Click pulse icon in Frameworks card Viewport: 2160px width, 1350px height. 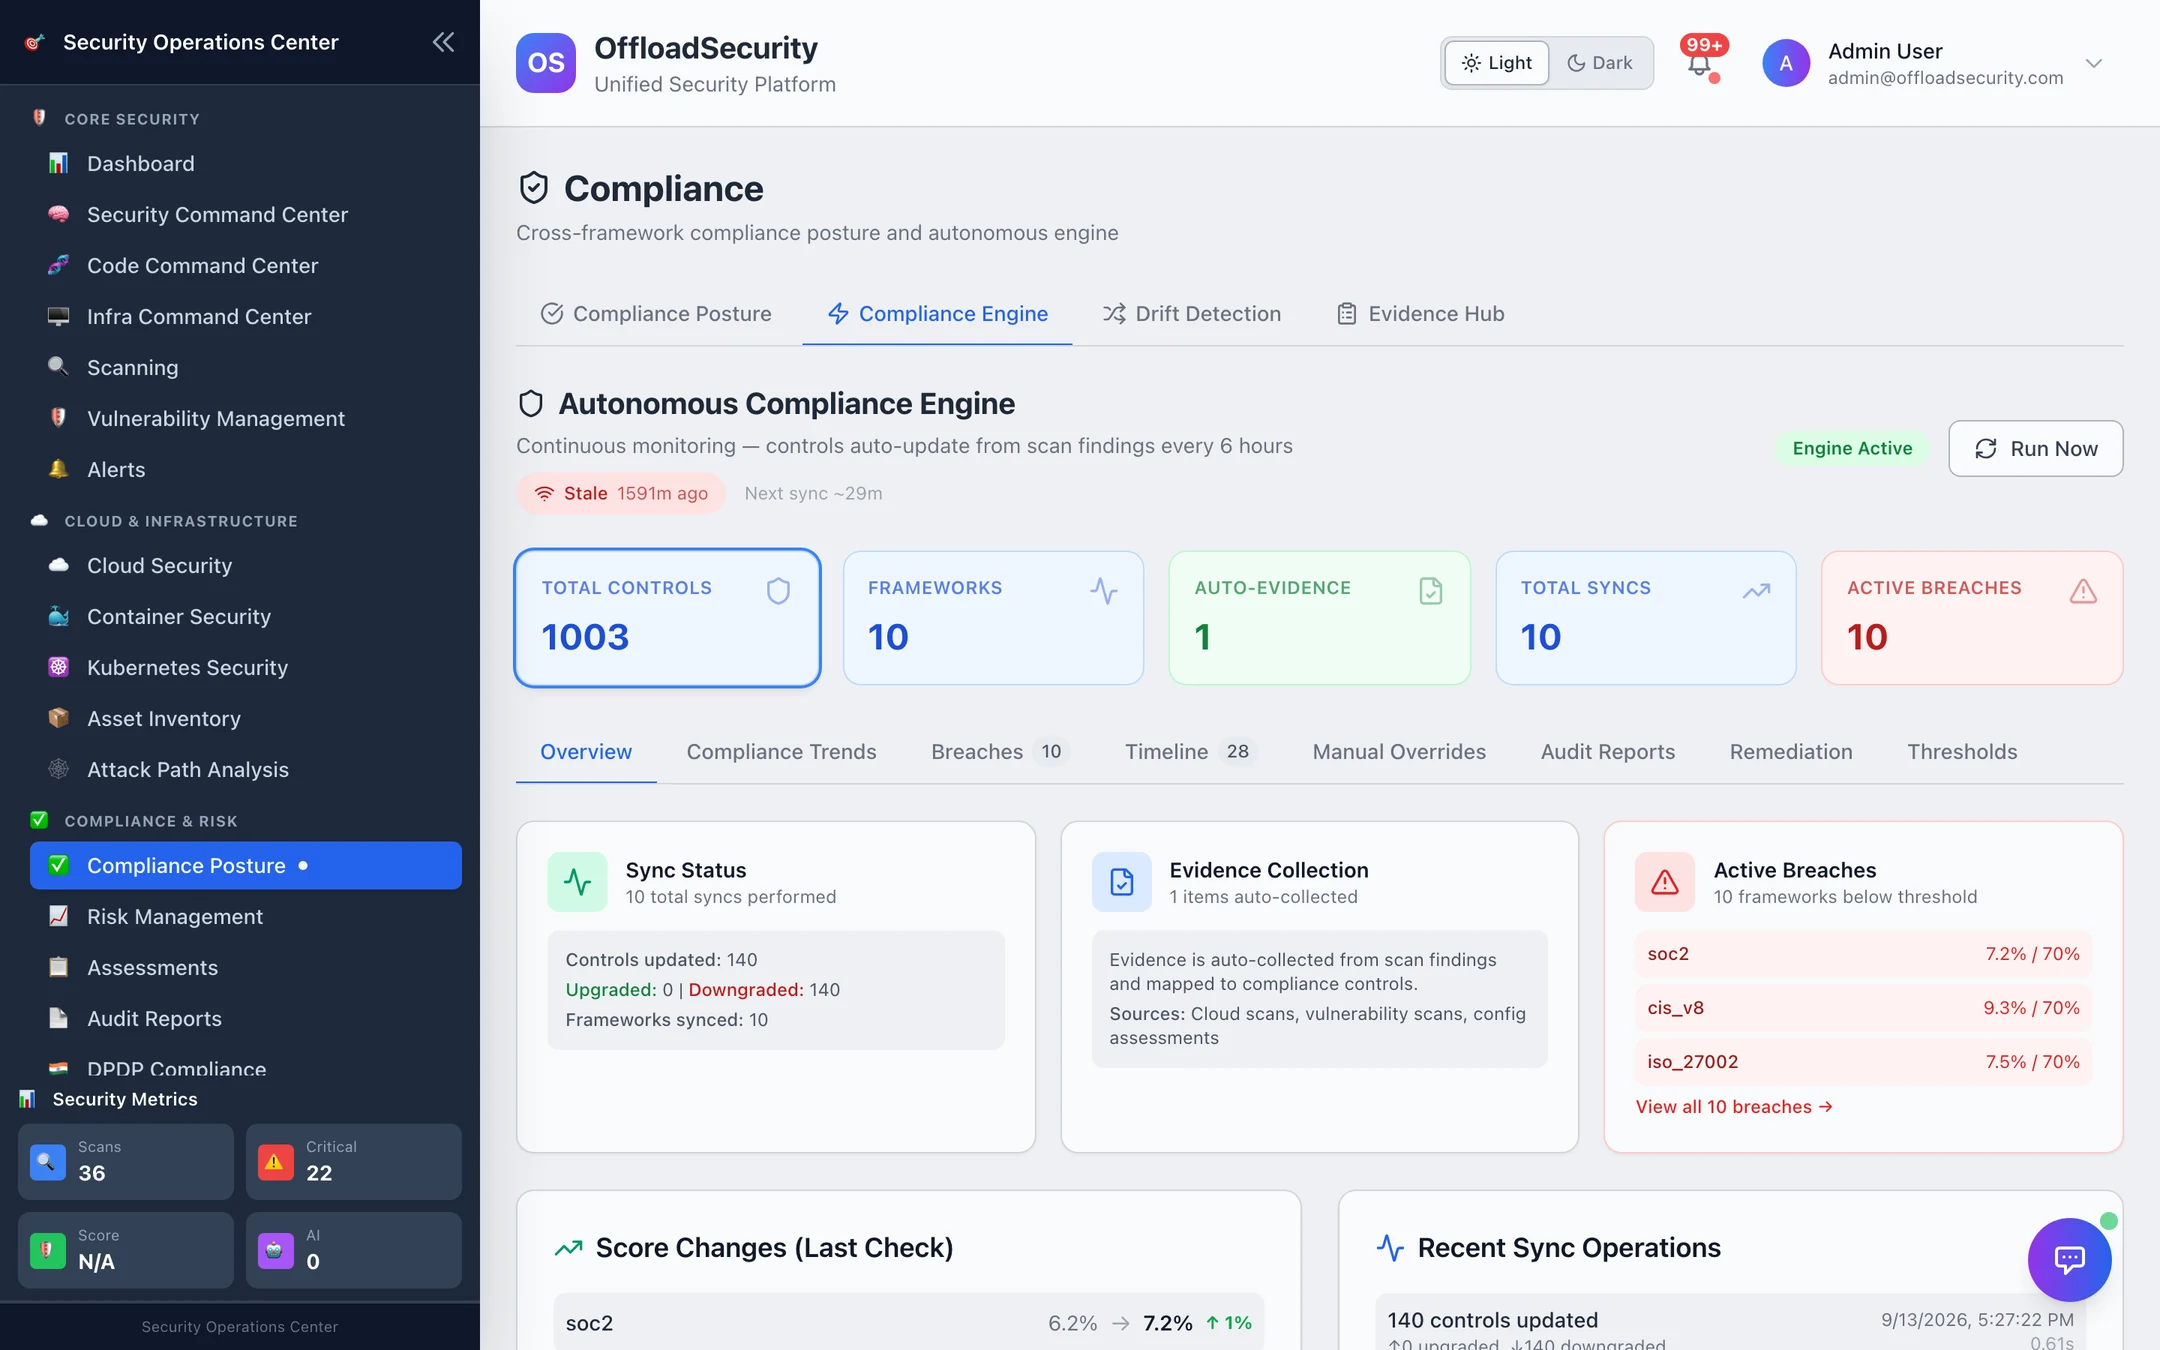[x=1104, y=591]
